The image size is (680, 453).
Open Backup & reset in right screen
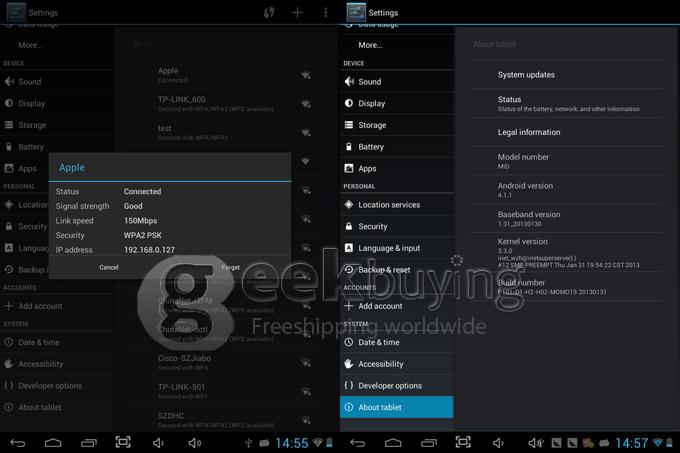tap(397, 270)
